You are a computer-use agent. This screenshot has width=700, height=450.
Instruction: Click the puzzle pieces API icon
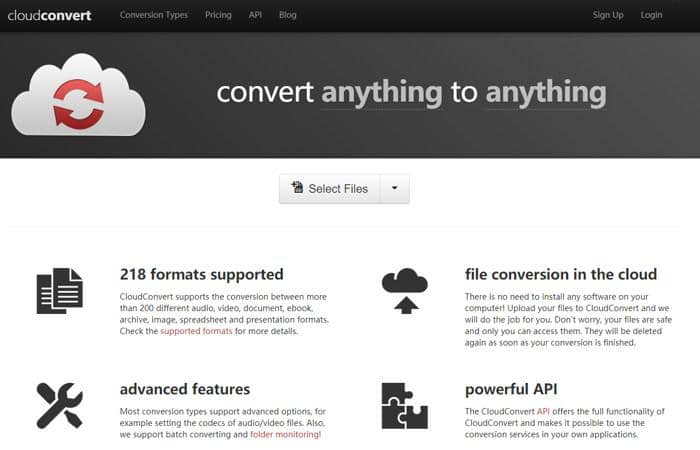coord(404,406)
